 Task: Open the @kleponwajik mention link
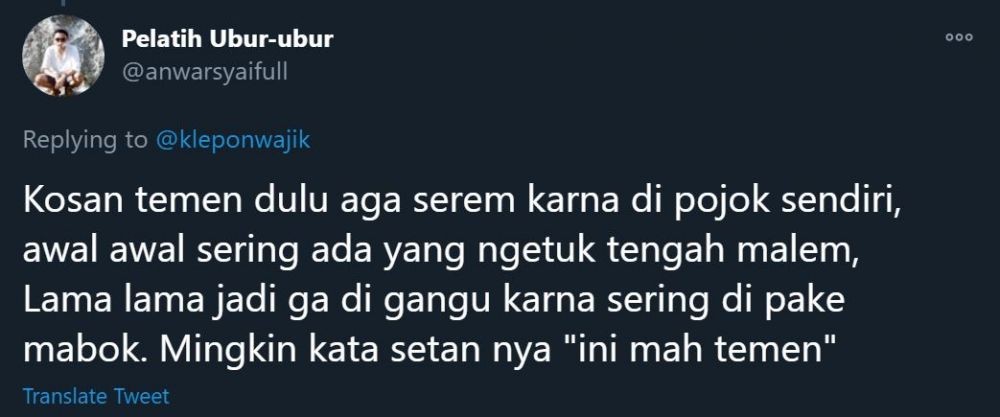click(x=233, y=140)
